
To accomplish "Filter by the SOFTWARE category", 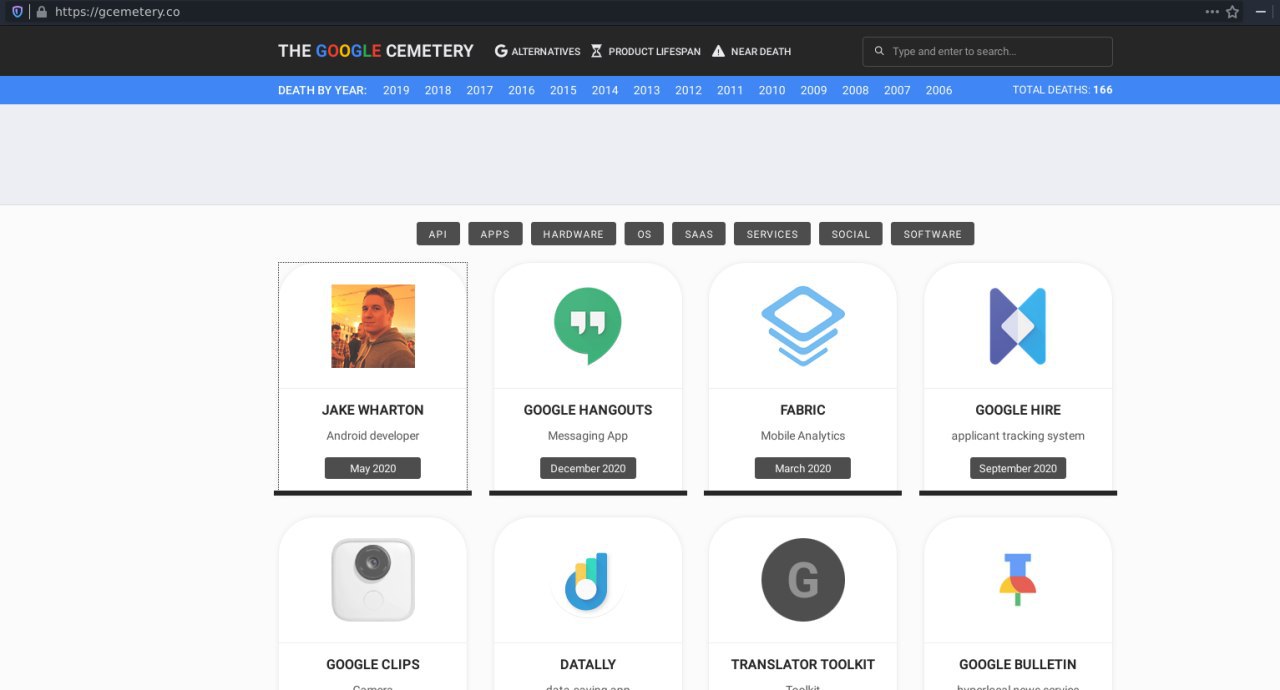I will pos(932,234).
